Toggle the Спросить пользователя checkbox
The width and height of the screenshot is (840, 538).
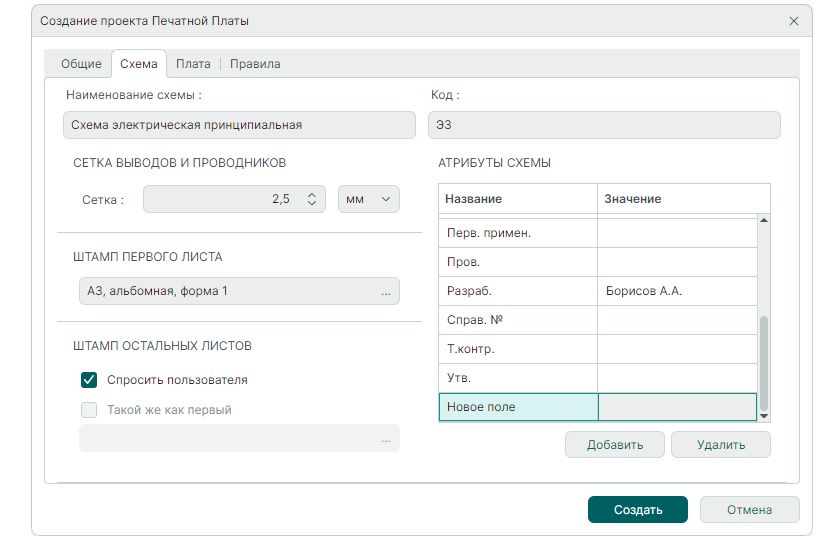89,380
